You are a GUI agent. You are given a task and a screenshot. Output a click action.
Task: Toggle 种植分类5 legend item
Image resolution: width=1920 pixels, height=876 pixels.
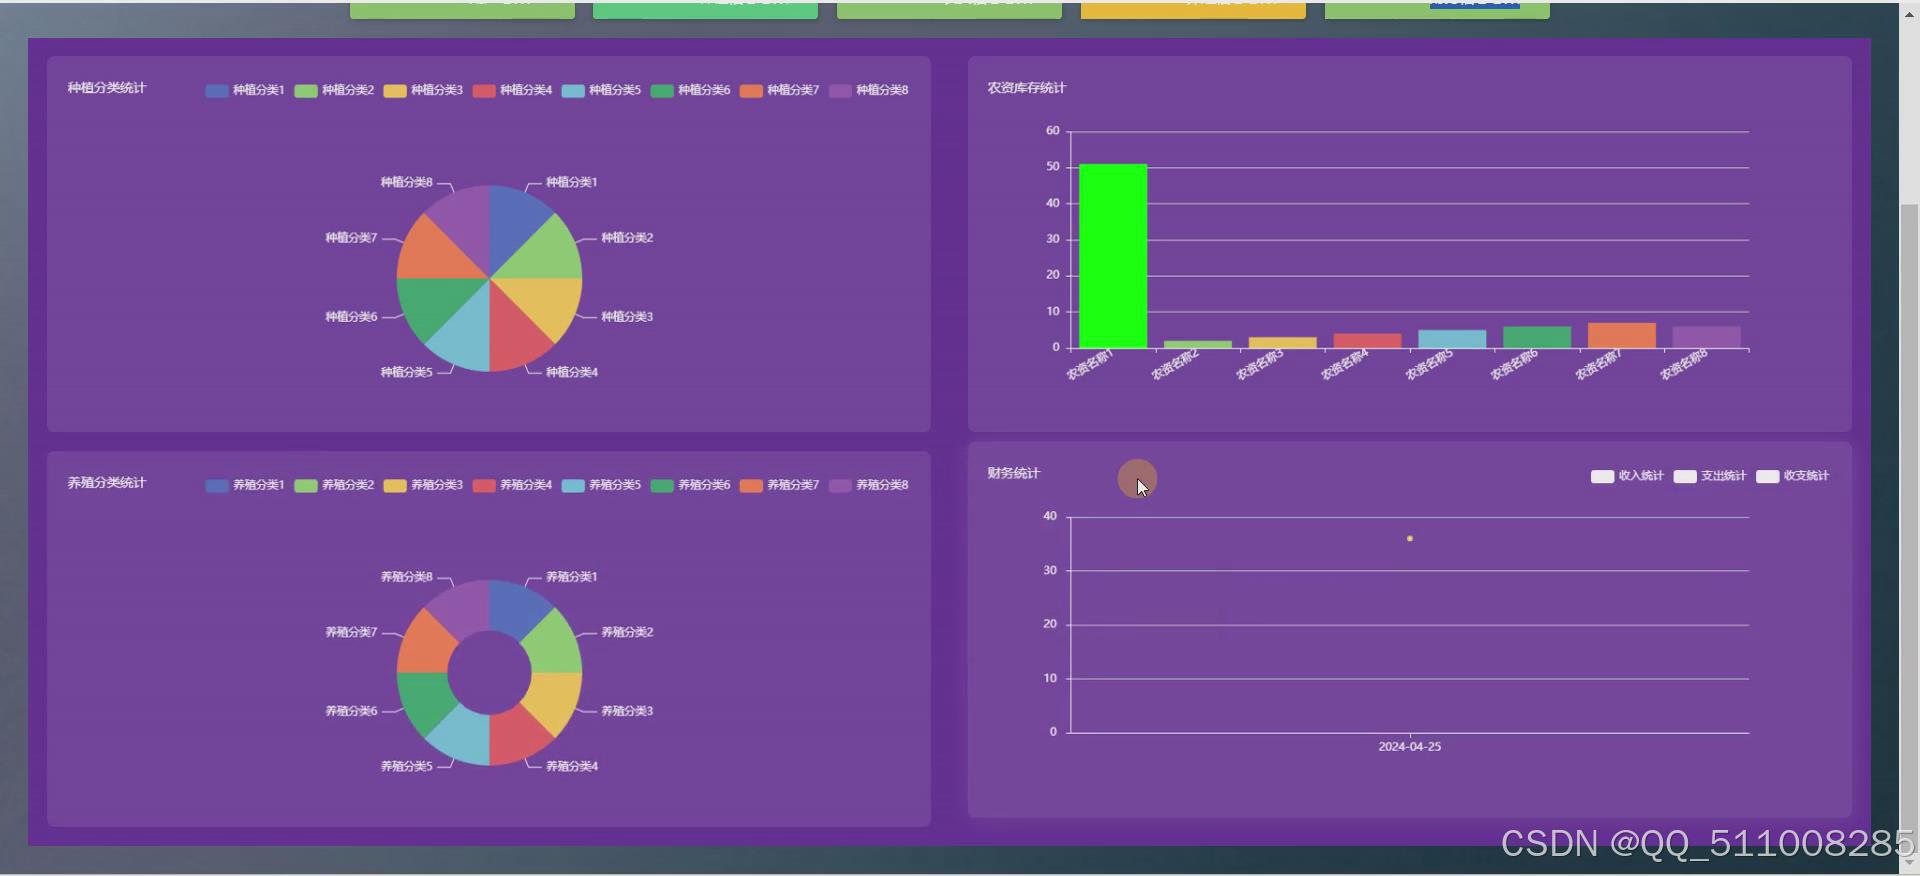click(x=601, y=90)
